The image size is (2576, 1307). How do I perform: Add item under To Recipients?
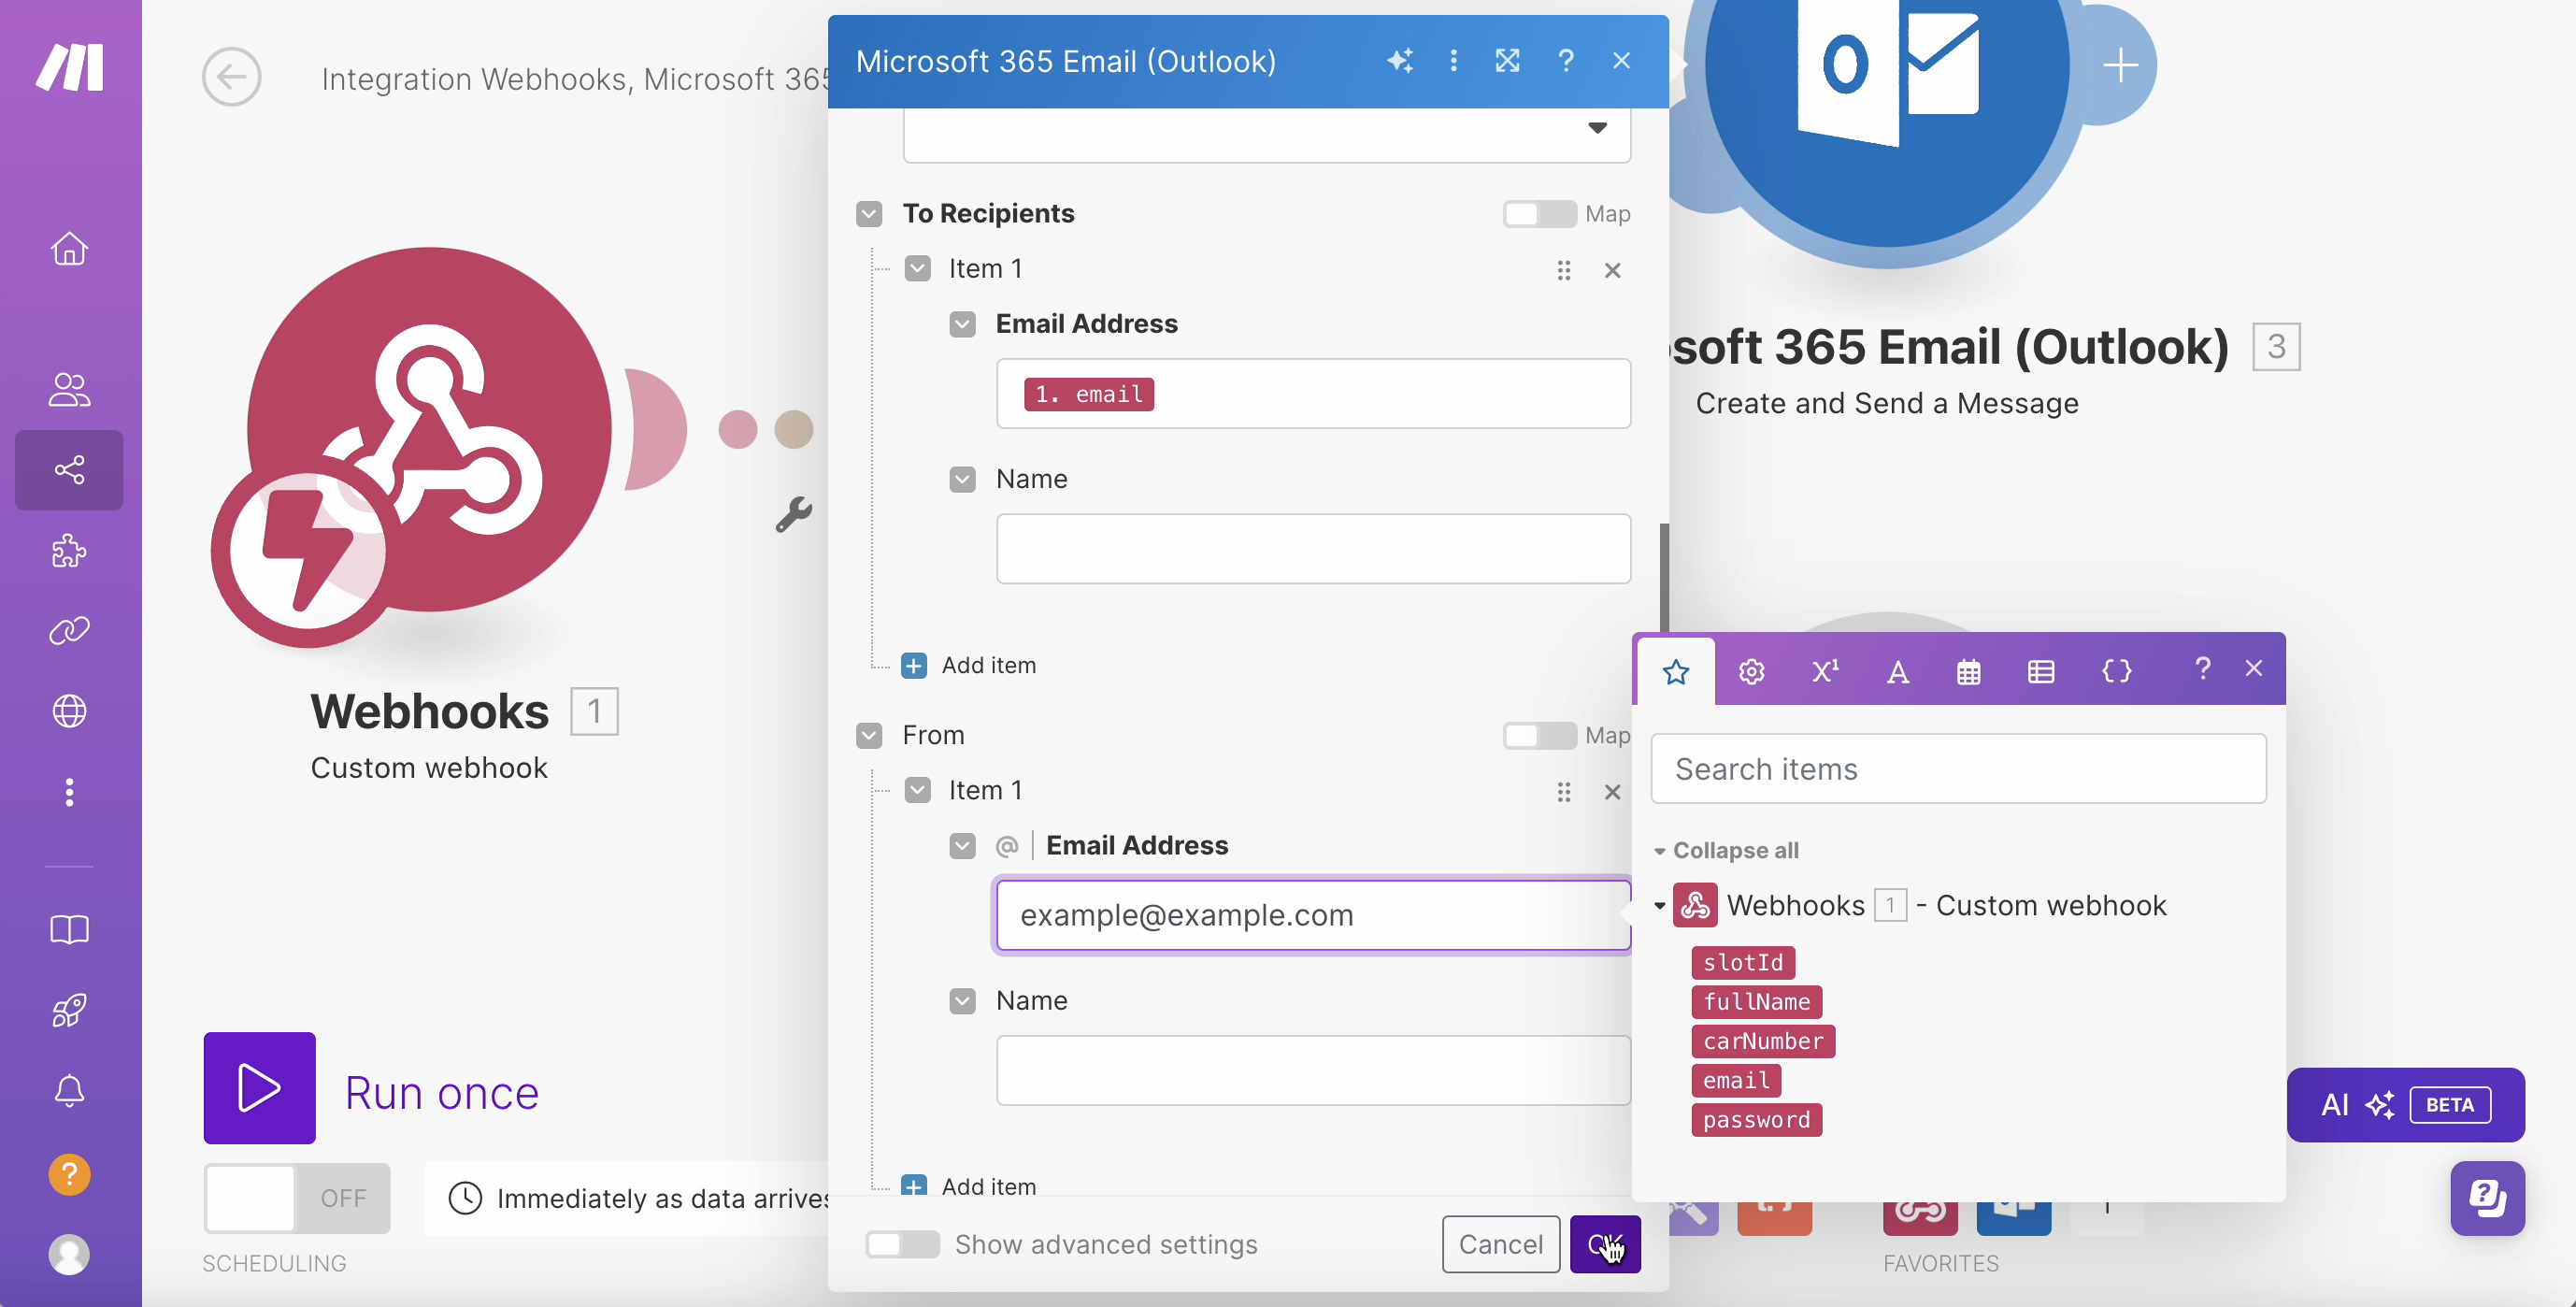[968, 665]
